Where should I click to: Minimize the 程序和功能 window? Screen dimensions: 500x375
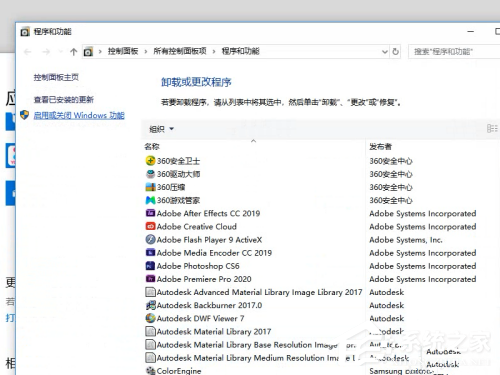coord(471,31)
